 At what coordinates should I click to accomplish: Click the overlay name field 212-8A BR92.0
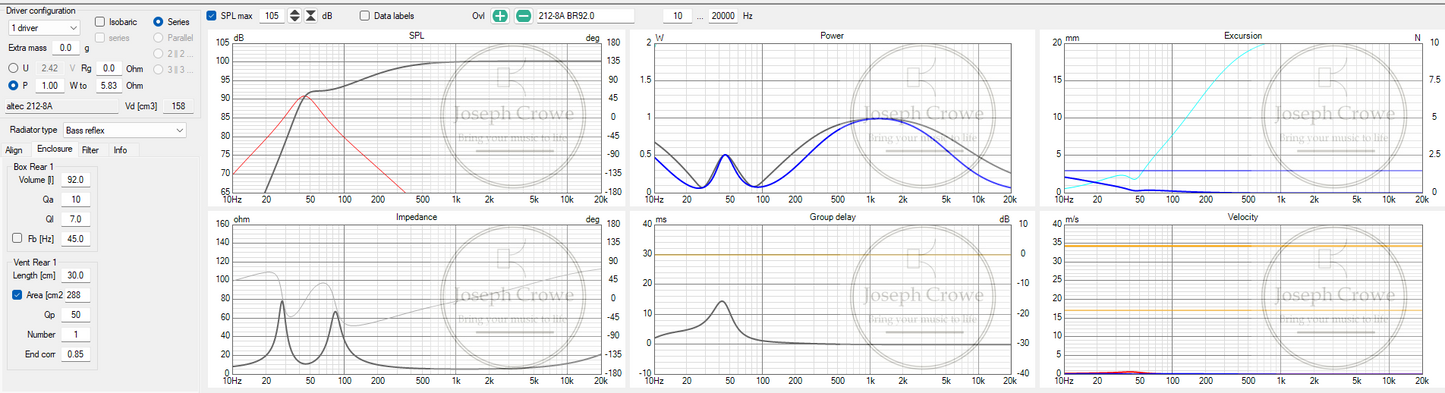pos(585,16)
